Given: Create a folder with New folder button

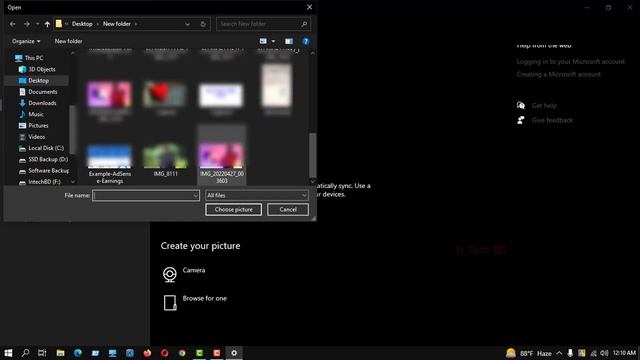Looking at the screenshot, I should point(68,41).
